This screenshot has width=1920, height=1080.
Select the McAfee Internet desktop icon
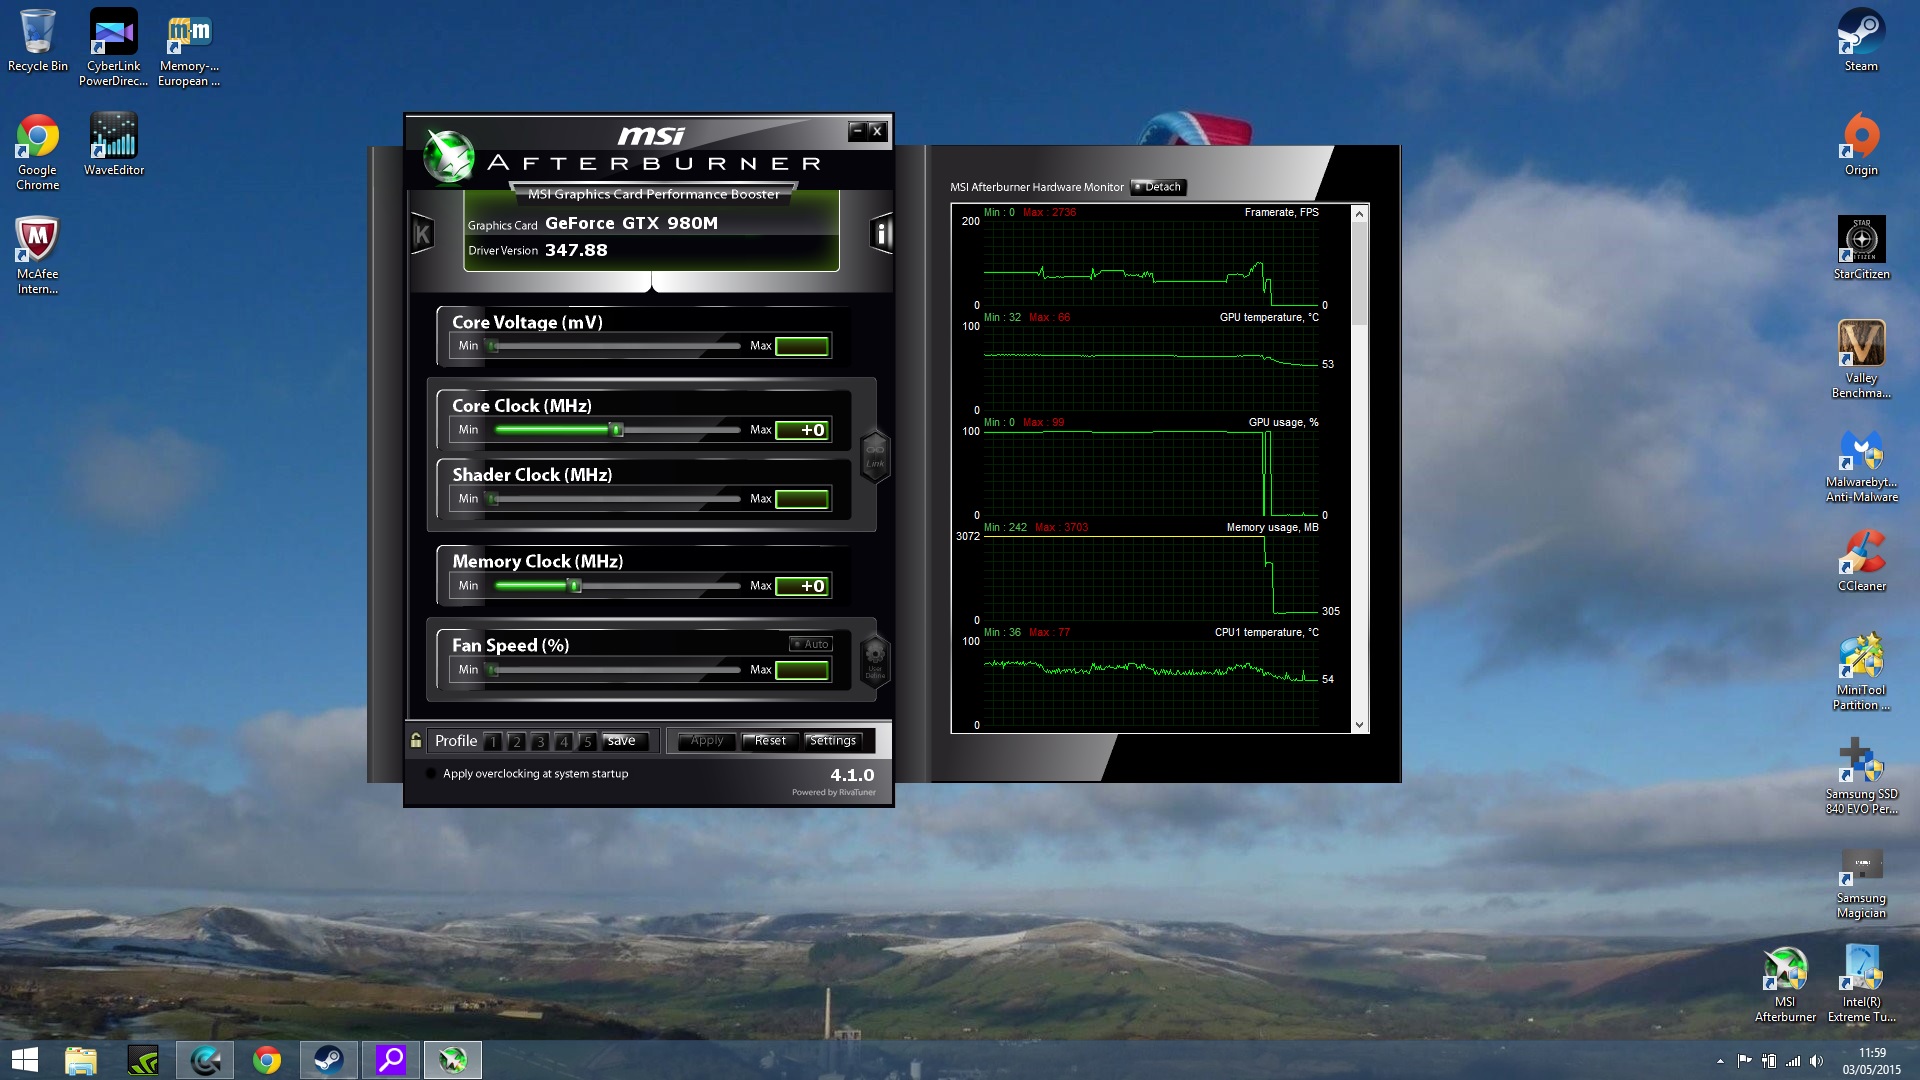click(x=38, y=256)
